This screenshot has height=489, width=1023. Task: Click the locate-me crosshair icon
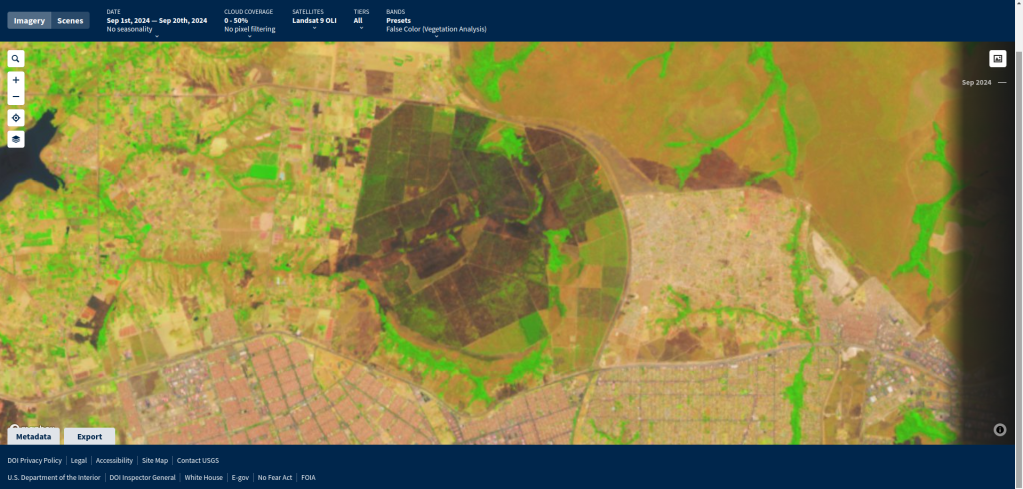point(15,118)
